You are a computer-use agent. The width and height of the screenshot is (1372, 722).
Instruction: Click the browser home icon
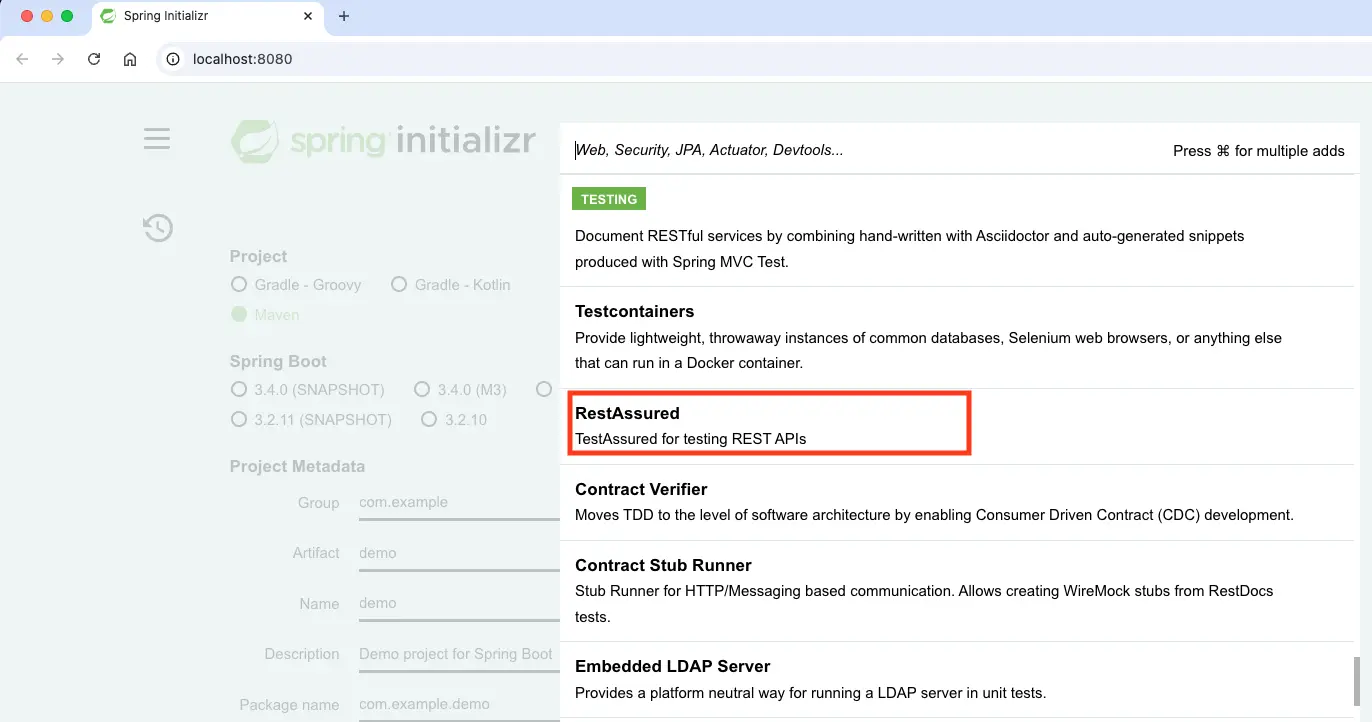tap(130, 59)
